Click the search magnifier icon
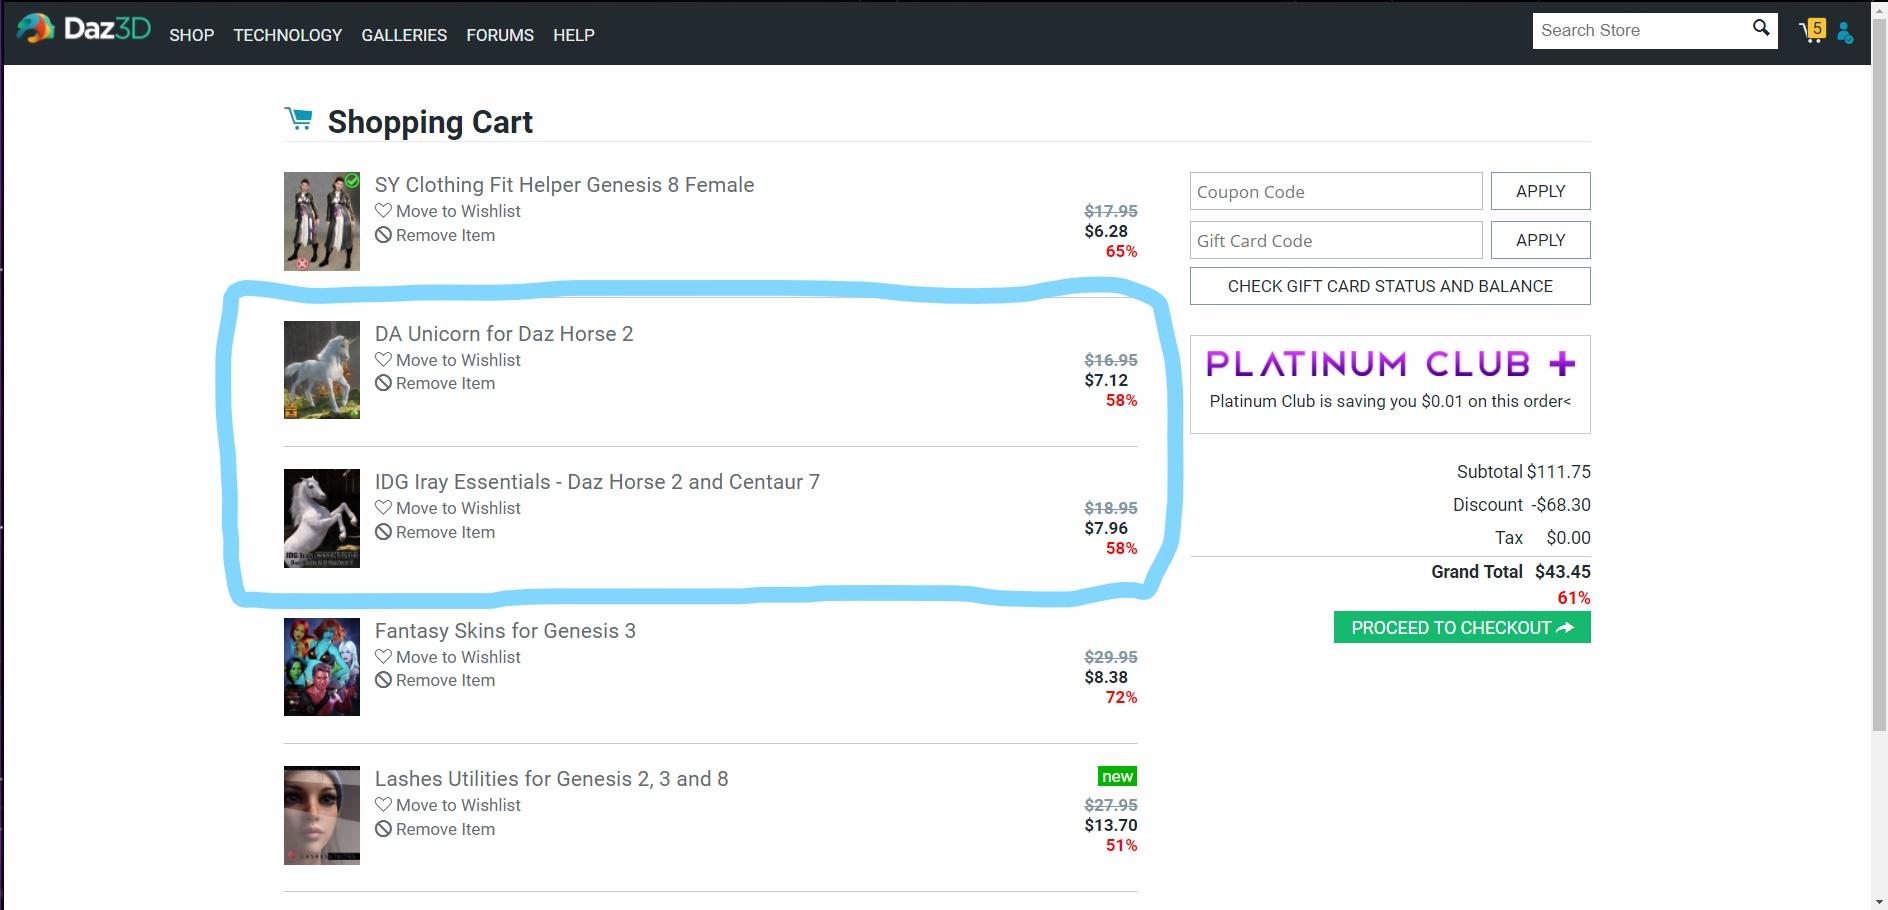This screenshot has width=1888, height=910. [1761, 29]
